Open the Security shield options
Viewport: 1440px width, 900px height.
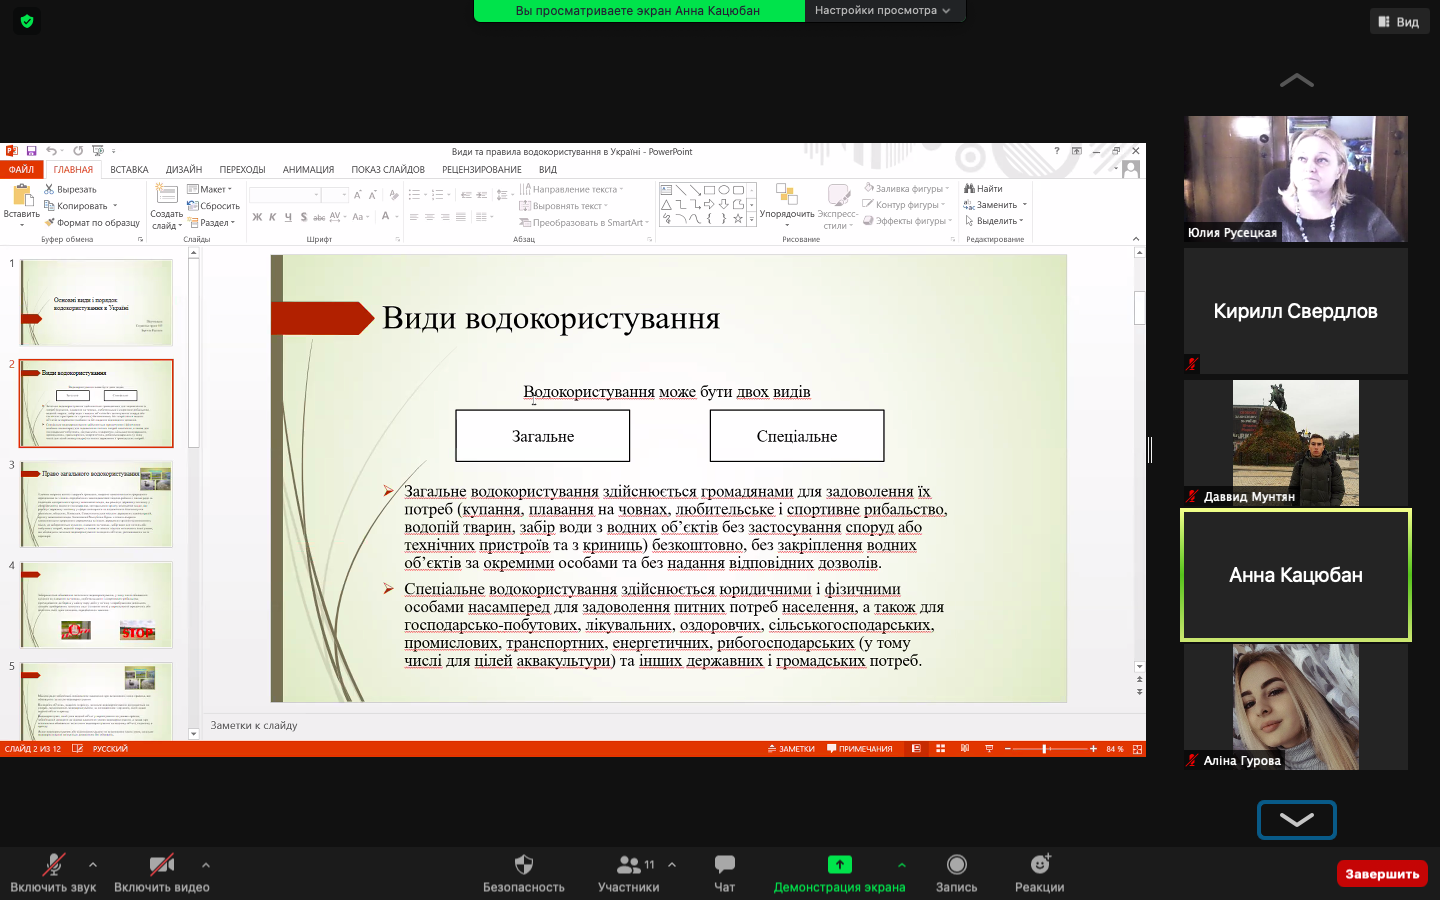(x=523, y=872)
